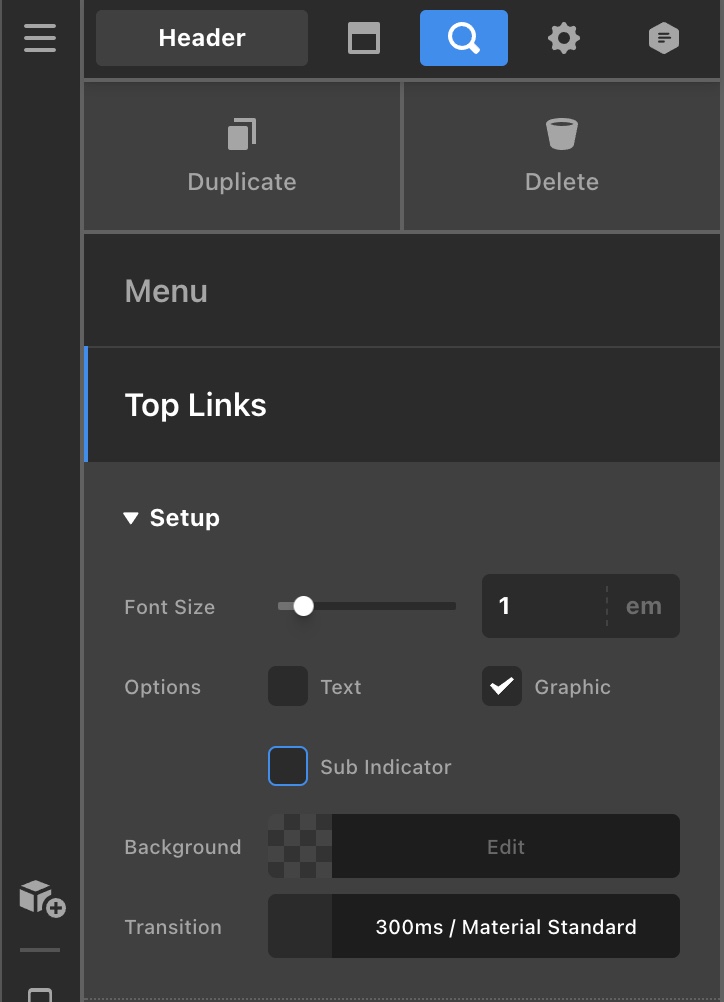Open the Transition 300ms Material Standard selector

tap(505, 927)
